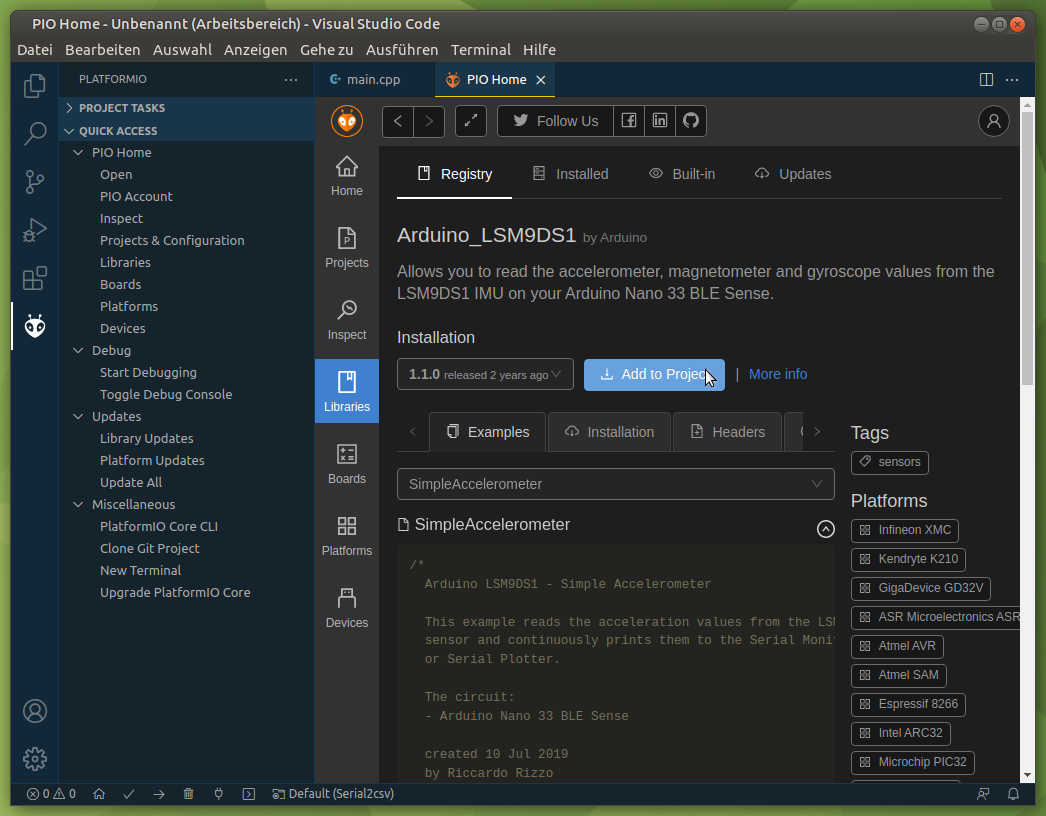The height and width of the screenshot is (816, 1046).
Task: Open PlatformIO terminal icon in status bar
Action: pos(249,794)
